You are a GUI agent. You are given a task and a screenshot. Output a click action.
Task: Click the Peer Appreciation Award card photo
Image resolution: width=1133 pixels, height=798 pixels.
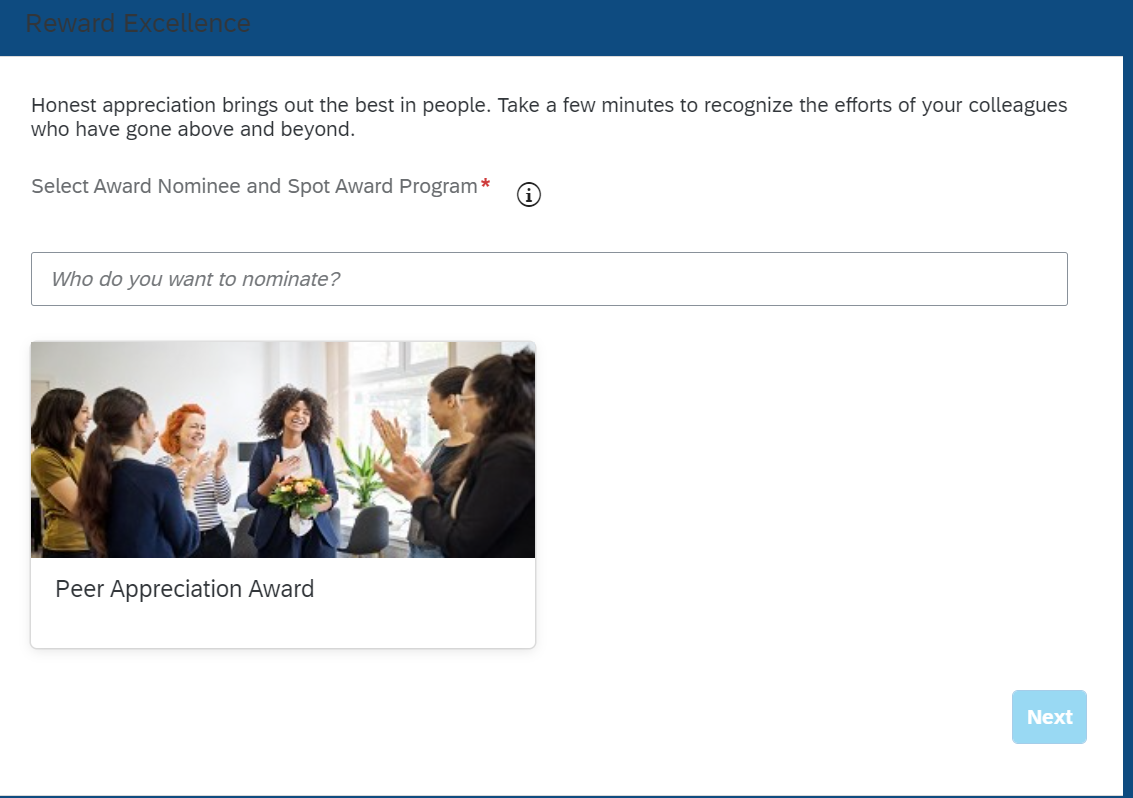(x=283, y=450)
